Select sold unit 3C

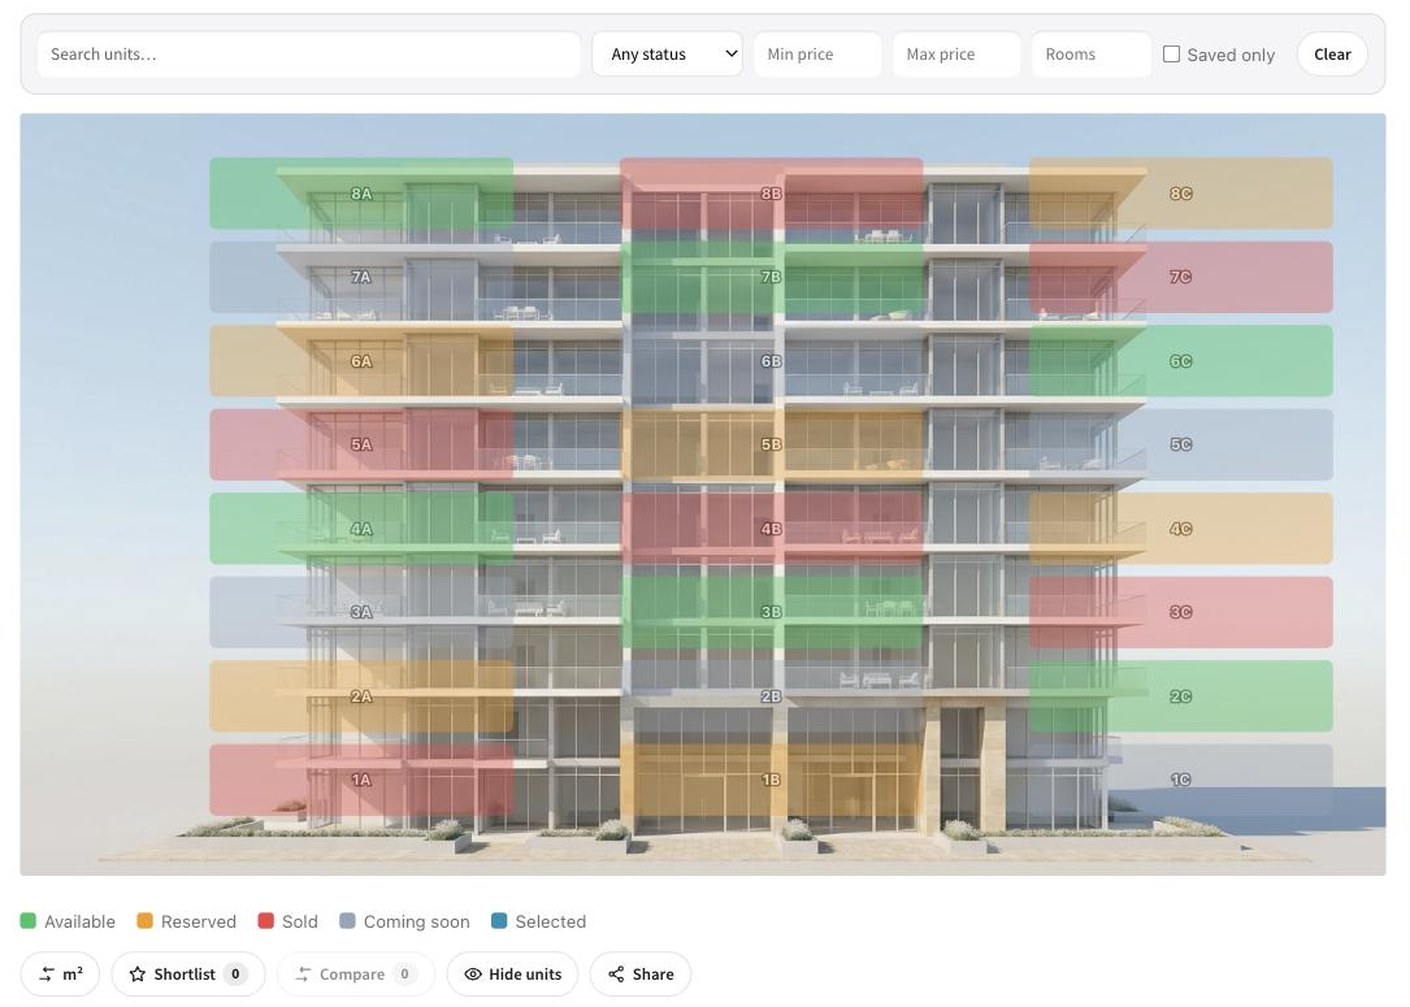click(1181, 612)
